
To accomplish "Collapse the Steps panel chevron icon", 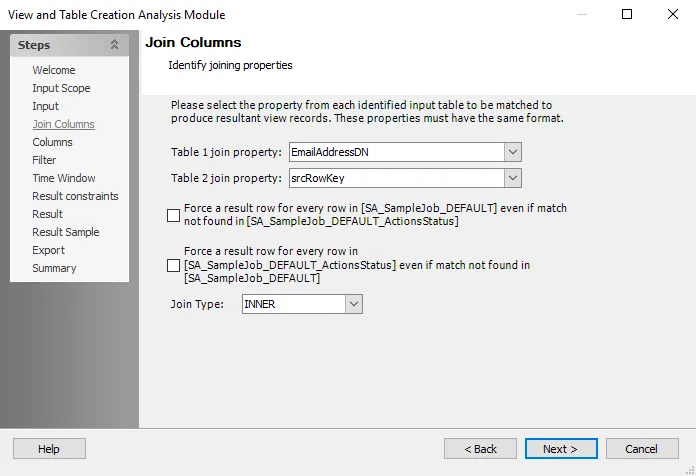I will coord(114,44).
